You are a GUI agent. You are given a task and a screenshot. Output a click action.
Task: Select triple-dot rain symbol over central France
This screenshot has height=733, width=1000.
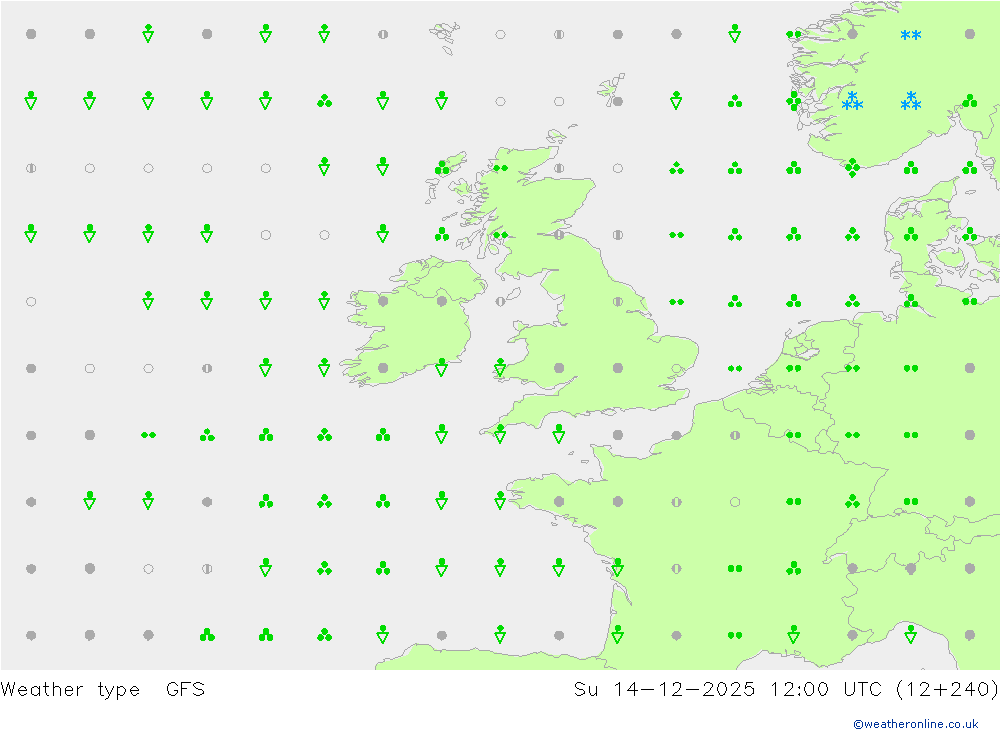point(793,568)
